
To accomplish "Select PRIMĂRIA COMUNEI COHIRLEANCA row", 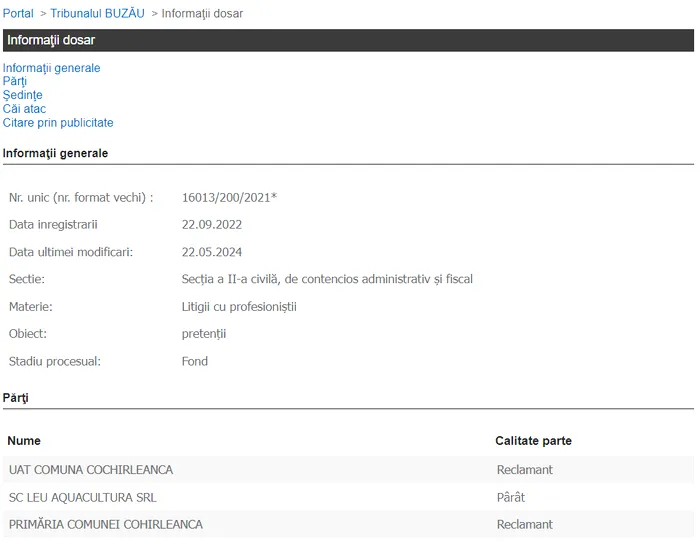I will 348,524.
